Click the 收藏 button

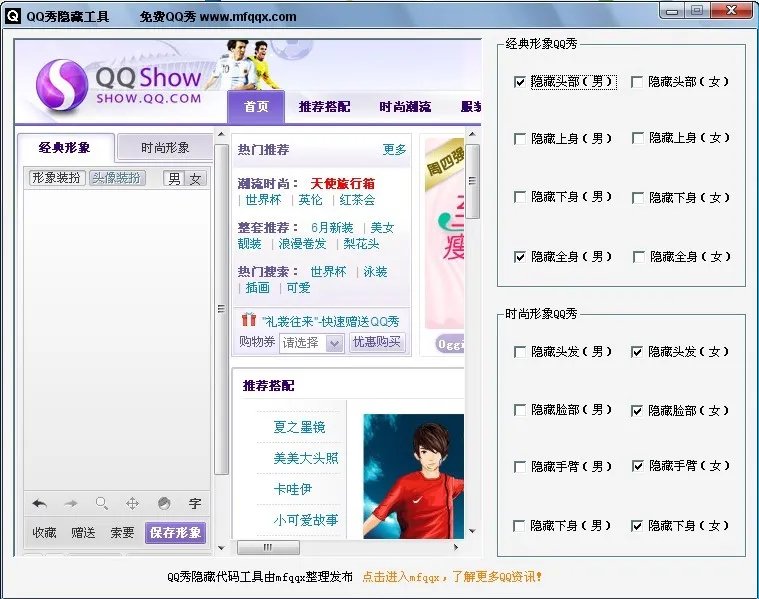click(44, 533)
